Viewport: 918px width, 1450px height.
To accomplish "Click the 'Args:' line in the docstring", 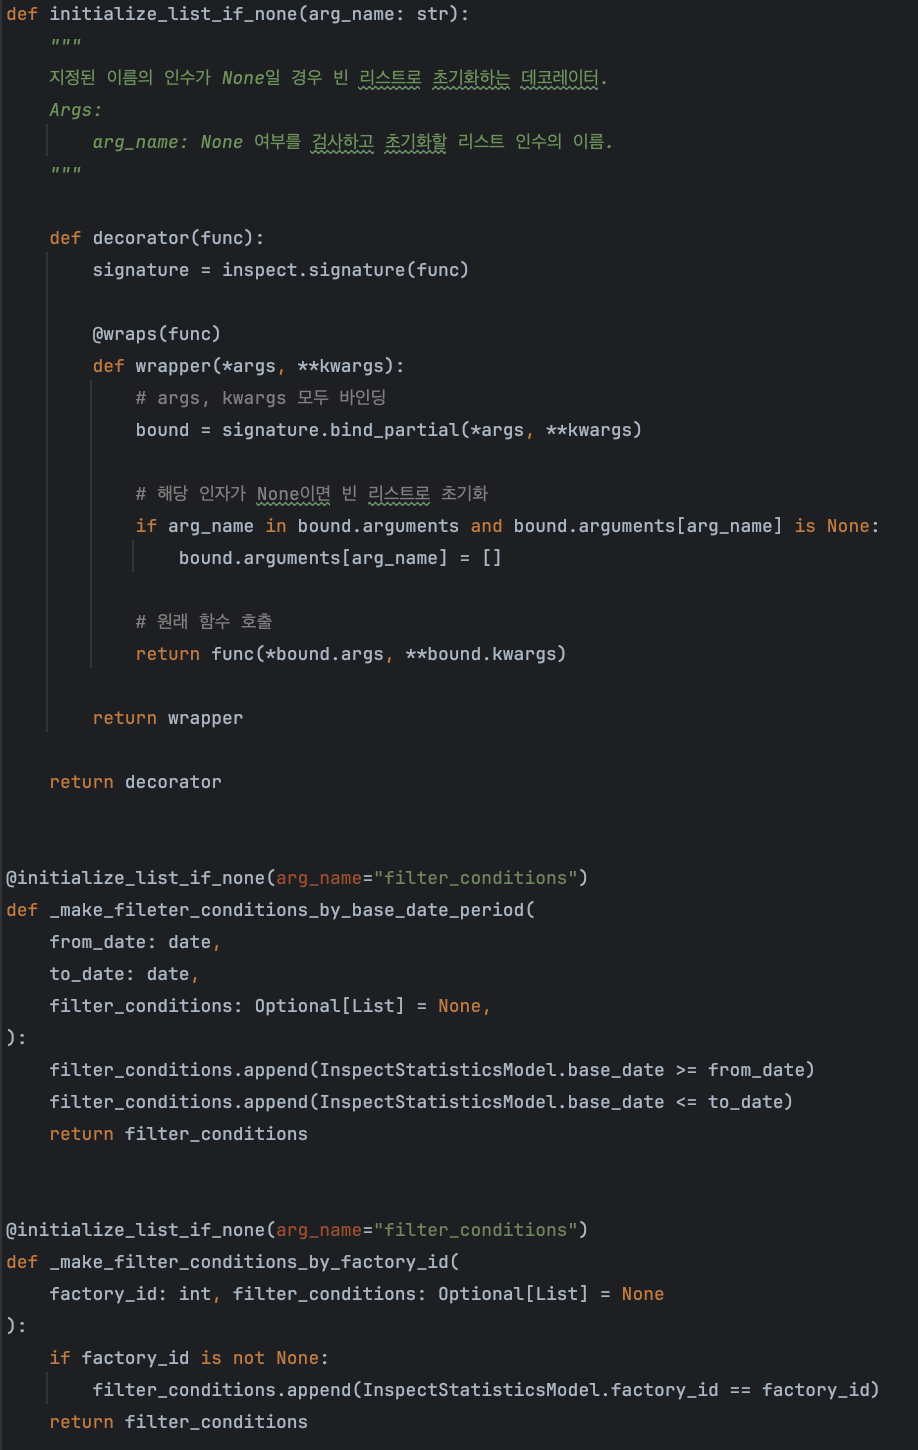I will coord(76,110).
